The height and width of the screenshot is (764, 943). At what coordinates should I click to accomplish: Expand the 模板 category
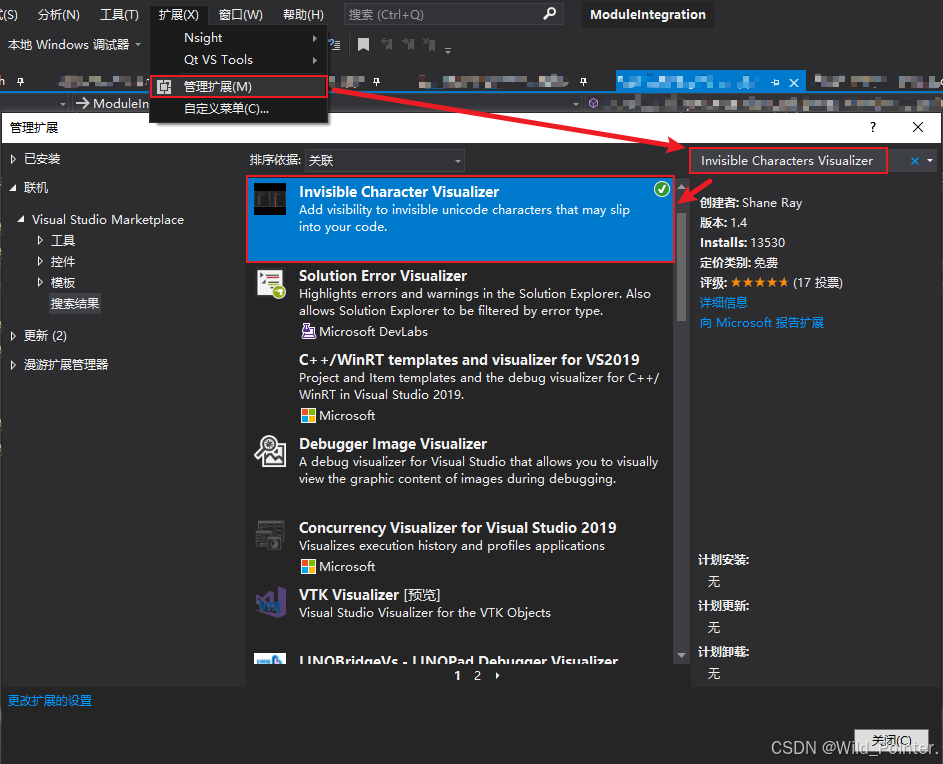point(40,282)
